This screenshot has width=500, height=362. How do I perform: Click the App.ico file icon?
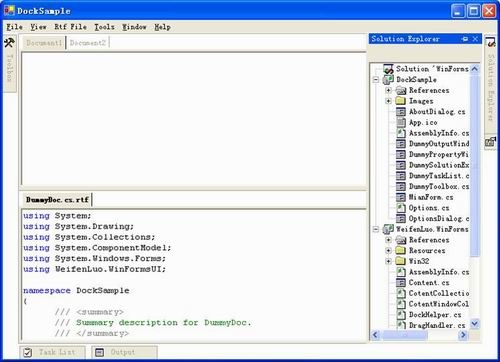tap(401, 122)
